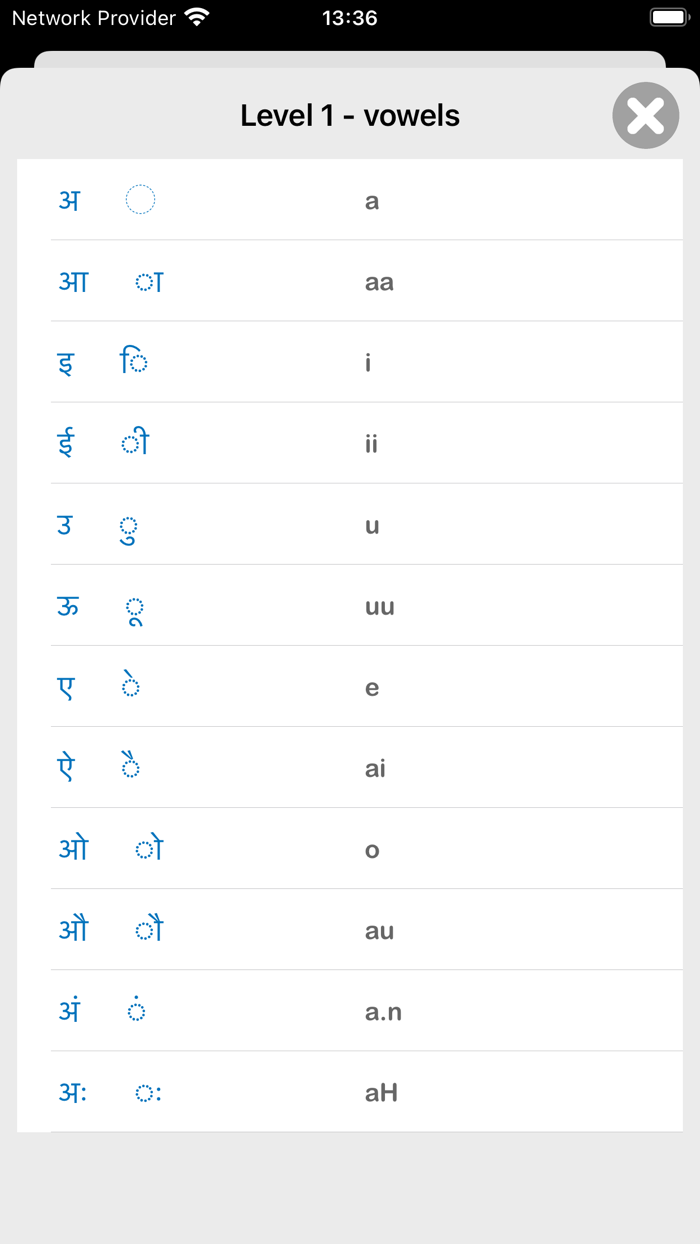The height and width of the screenshot is (1244, 700).
Task: Select the transliteration 'uu'
Action: pyautogui.click(x=380, y=605)
